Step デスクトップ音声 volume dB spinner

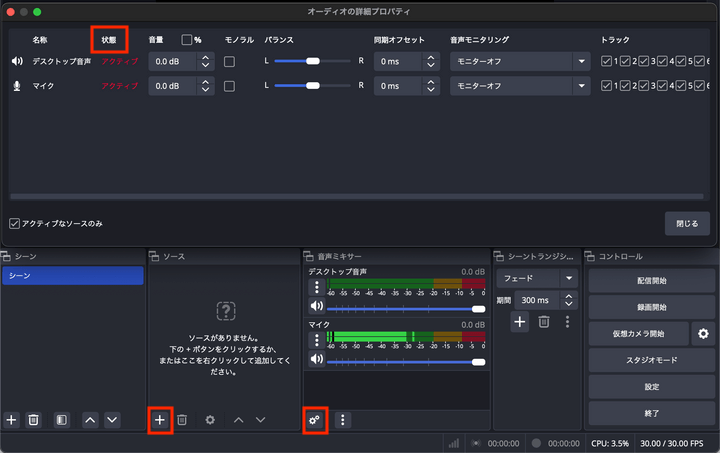point(205,62)
